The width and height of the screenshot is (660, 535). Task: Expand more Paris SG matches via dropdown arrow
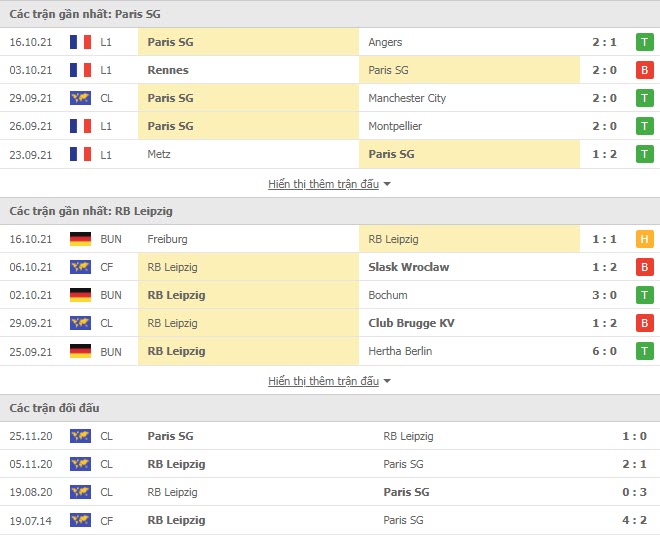(387, 184)
